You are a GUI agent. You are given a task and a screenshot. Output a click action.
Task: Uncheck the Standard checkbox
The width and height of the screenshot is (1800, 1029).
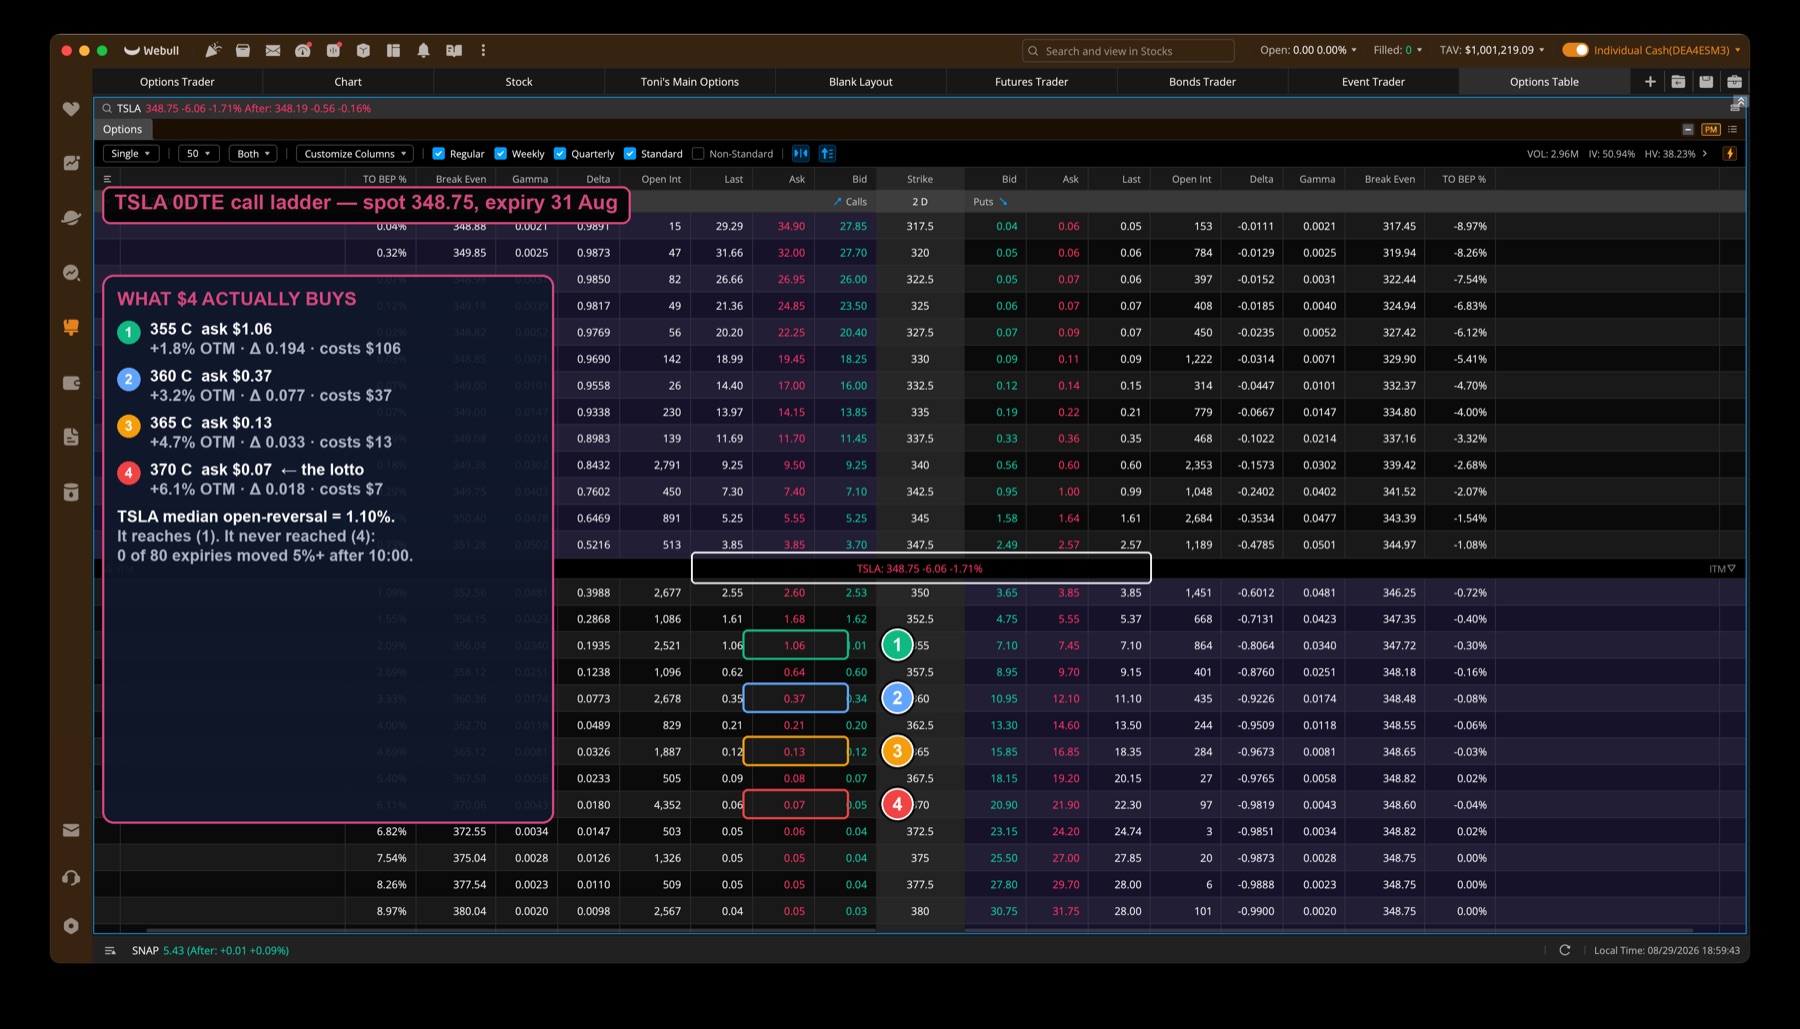click(x=630, y=154)
